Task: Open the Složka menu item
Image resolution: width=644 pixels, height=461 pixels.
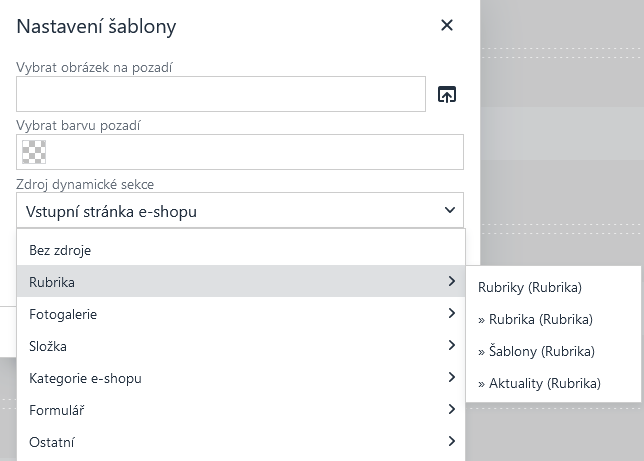Action: pyautogui.click(x=48, y=346)
